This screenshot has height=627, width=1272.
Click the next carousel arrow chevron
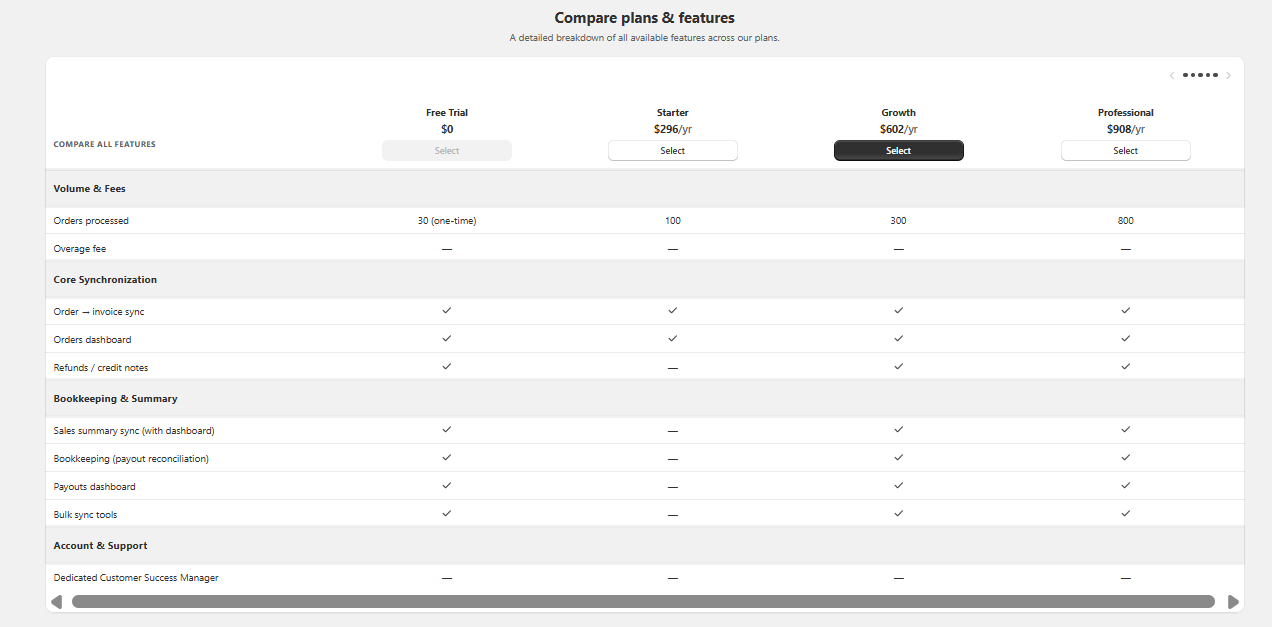pos(1228,75)
